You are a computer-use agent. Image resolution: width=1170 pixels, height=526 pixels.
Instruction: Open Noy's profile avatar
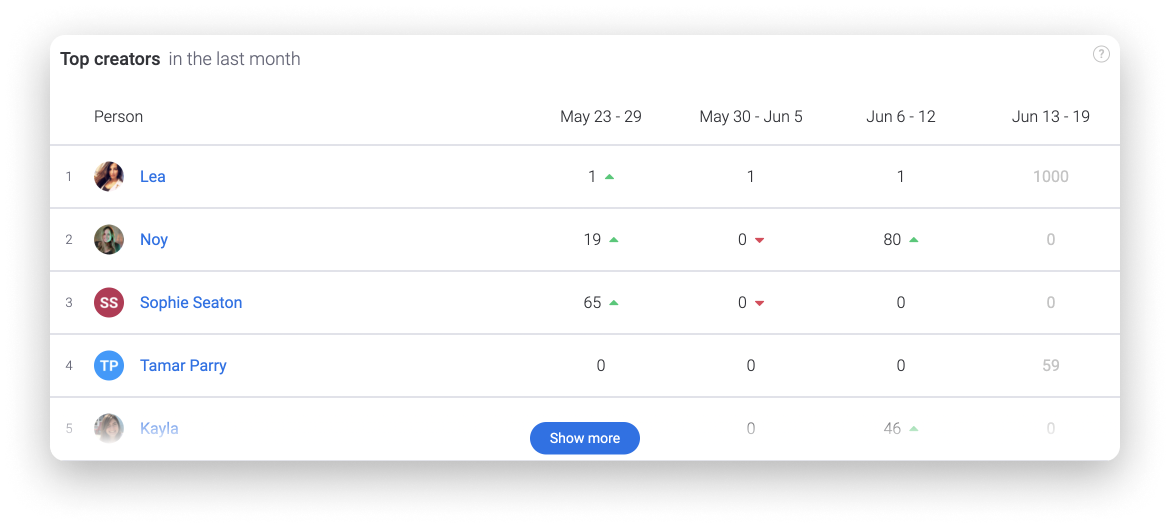click(109, 239)
